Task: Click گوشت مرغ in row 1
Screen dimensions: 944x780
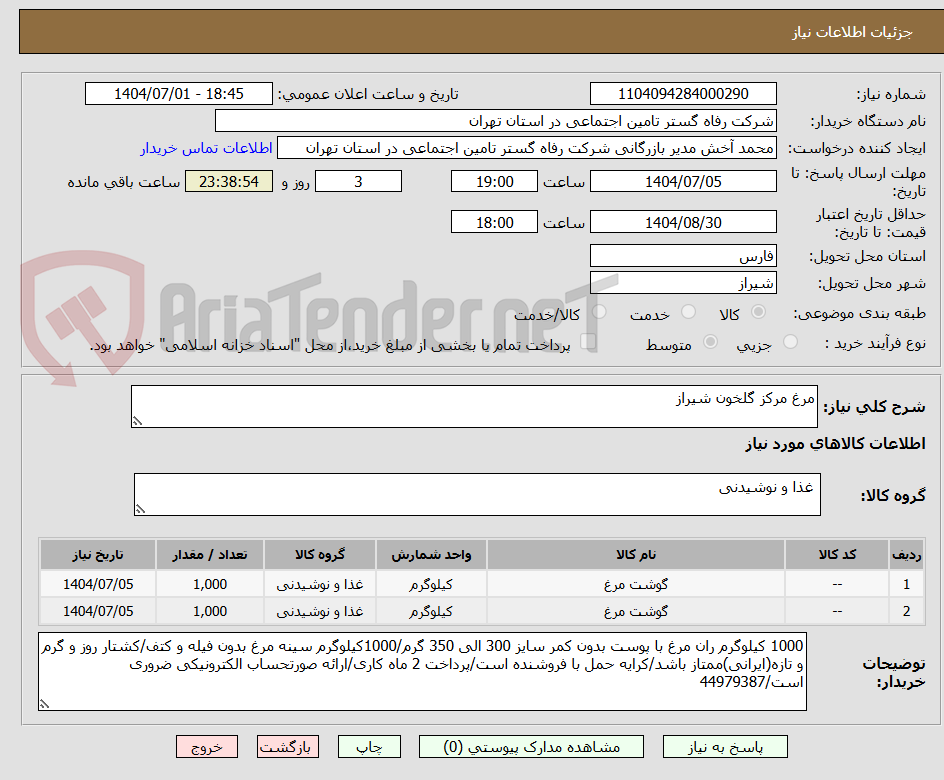Action: [x=636, y=584]
